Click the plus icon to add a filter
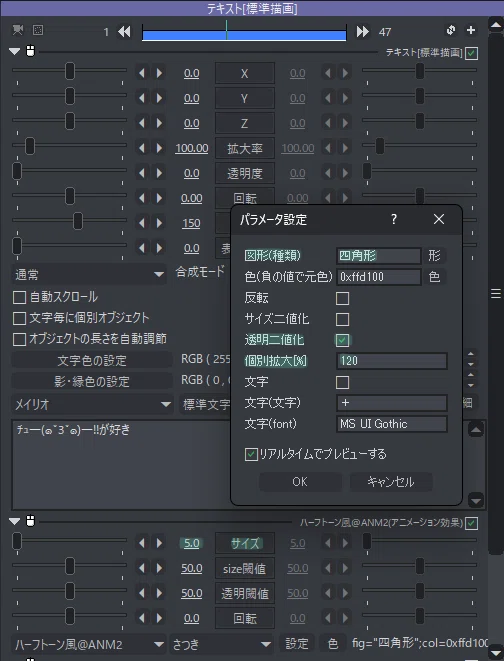The width and height of the screenshot is (504, 661). click(x=471, y=30)
